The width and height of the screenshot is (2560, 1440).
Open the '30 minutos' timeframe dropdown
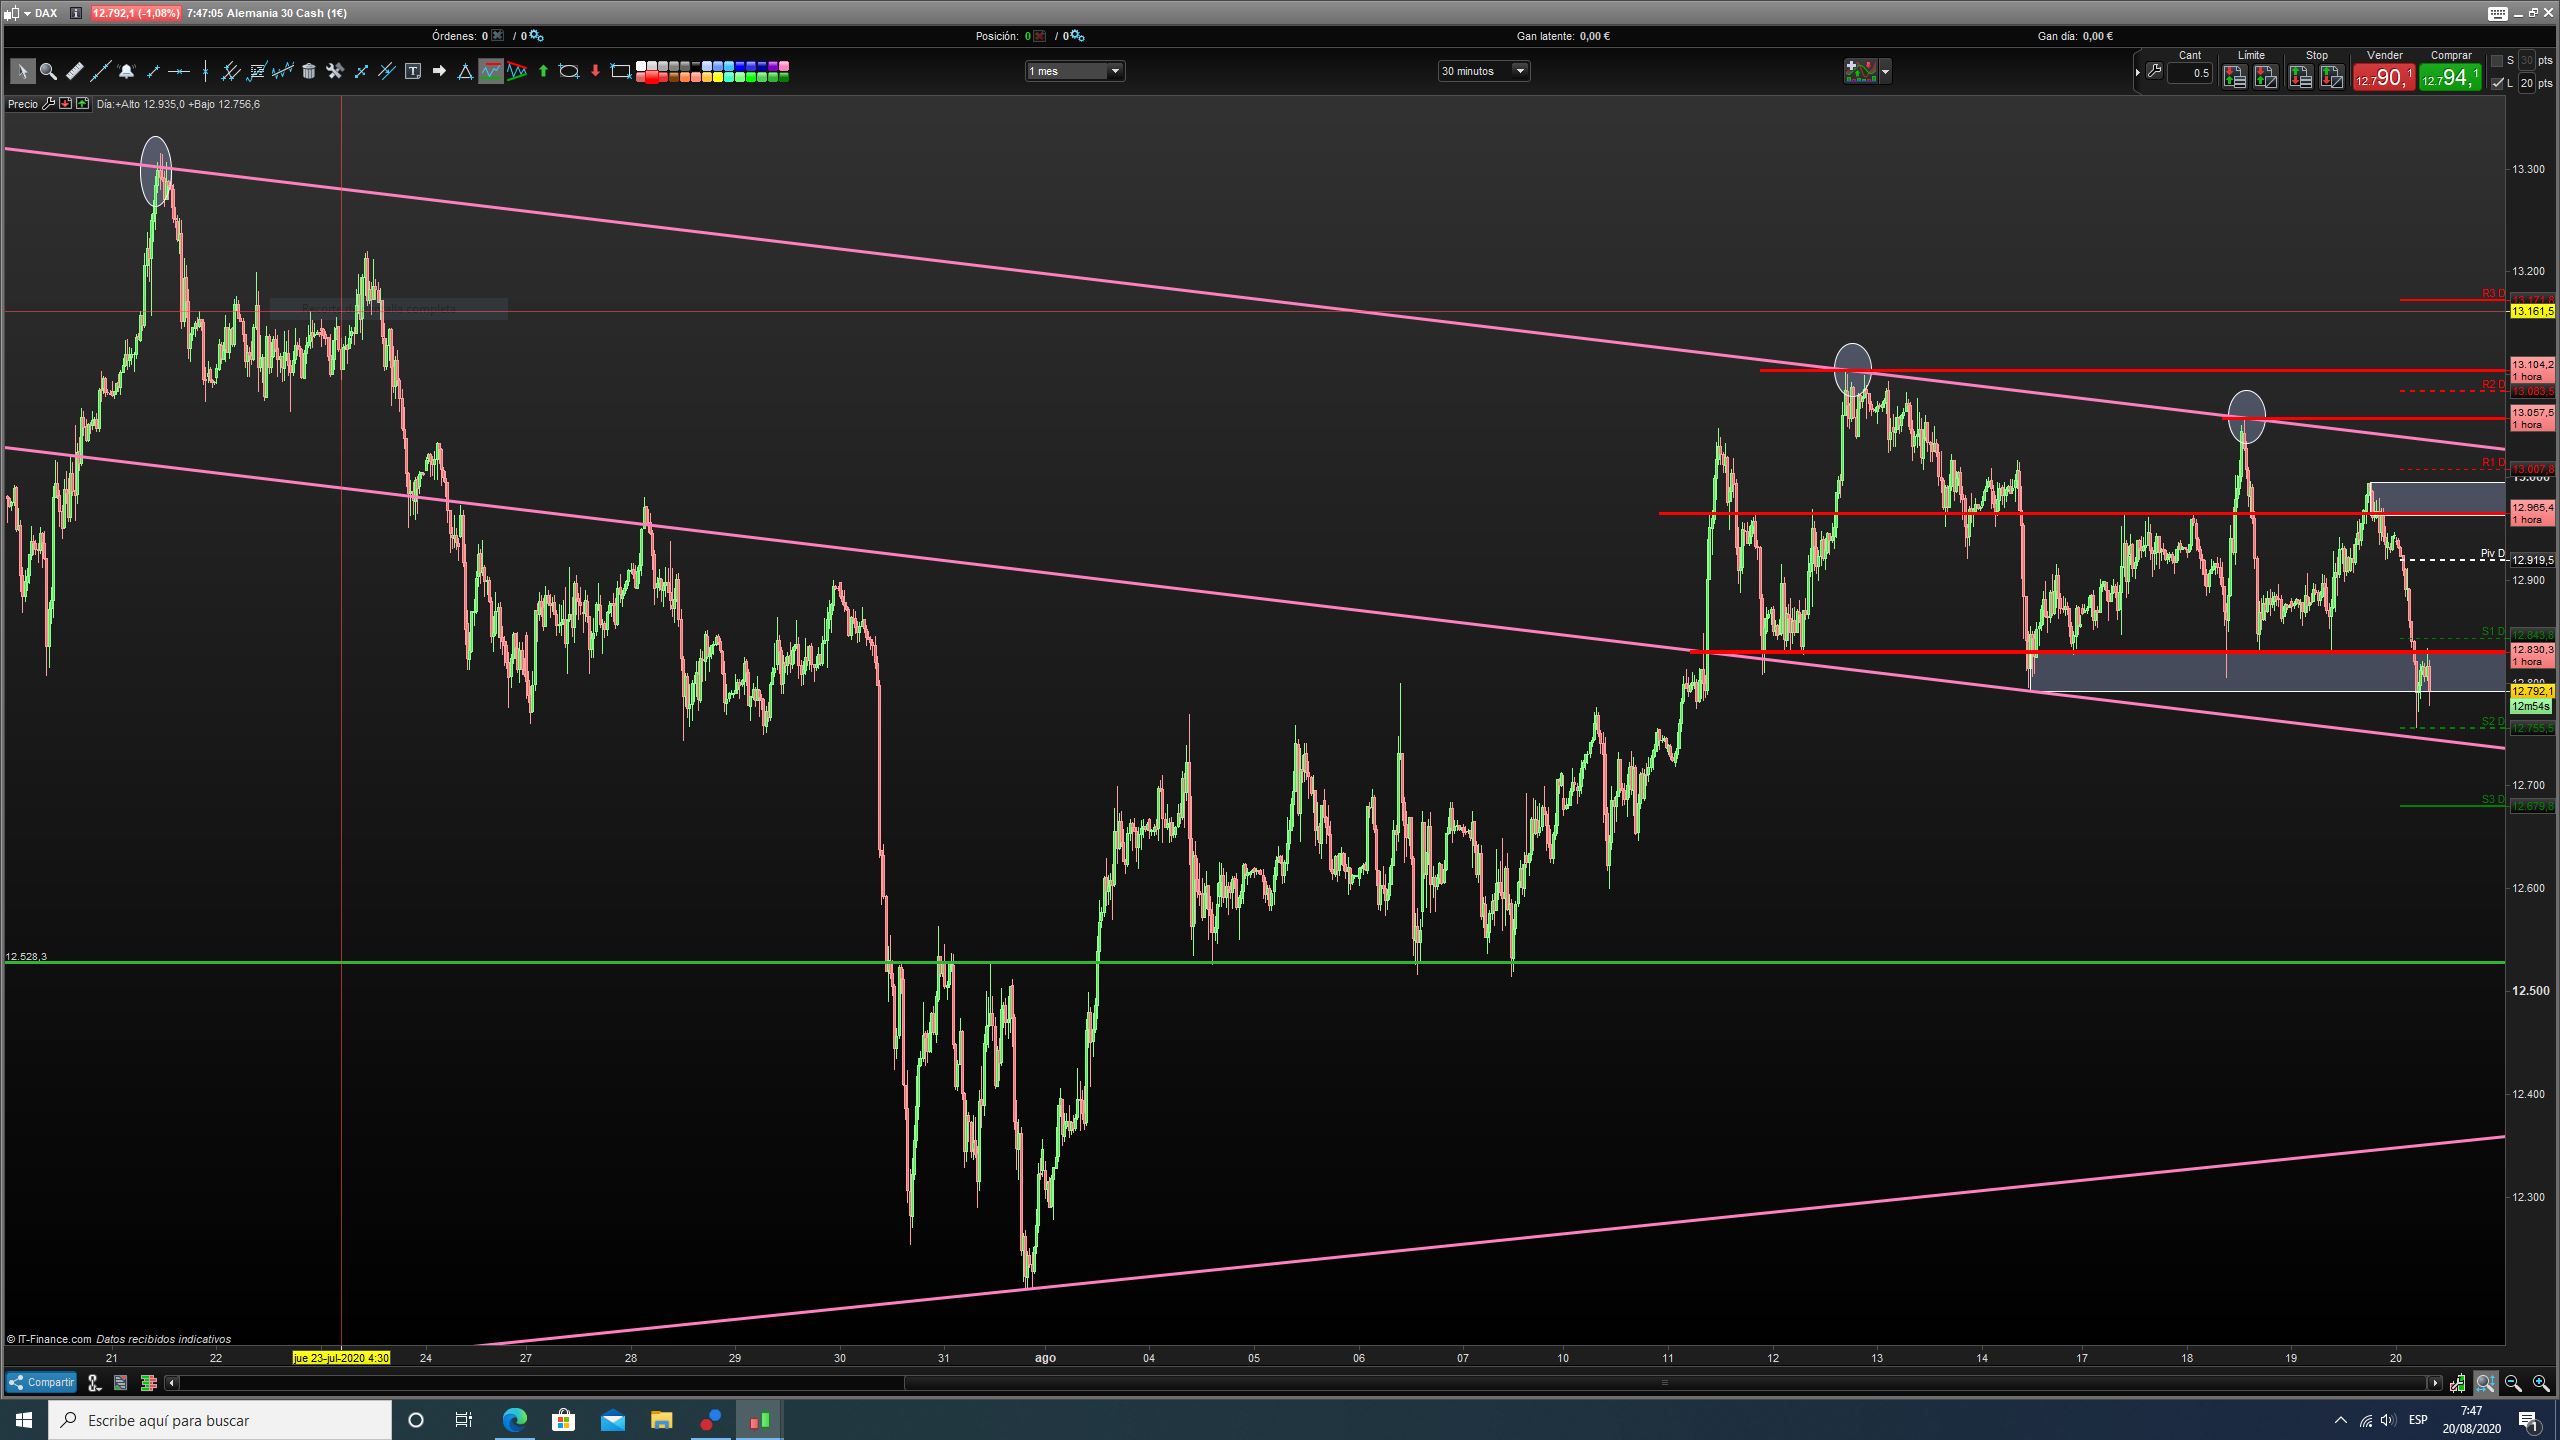pos(1520,71)
